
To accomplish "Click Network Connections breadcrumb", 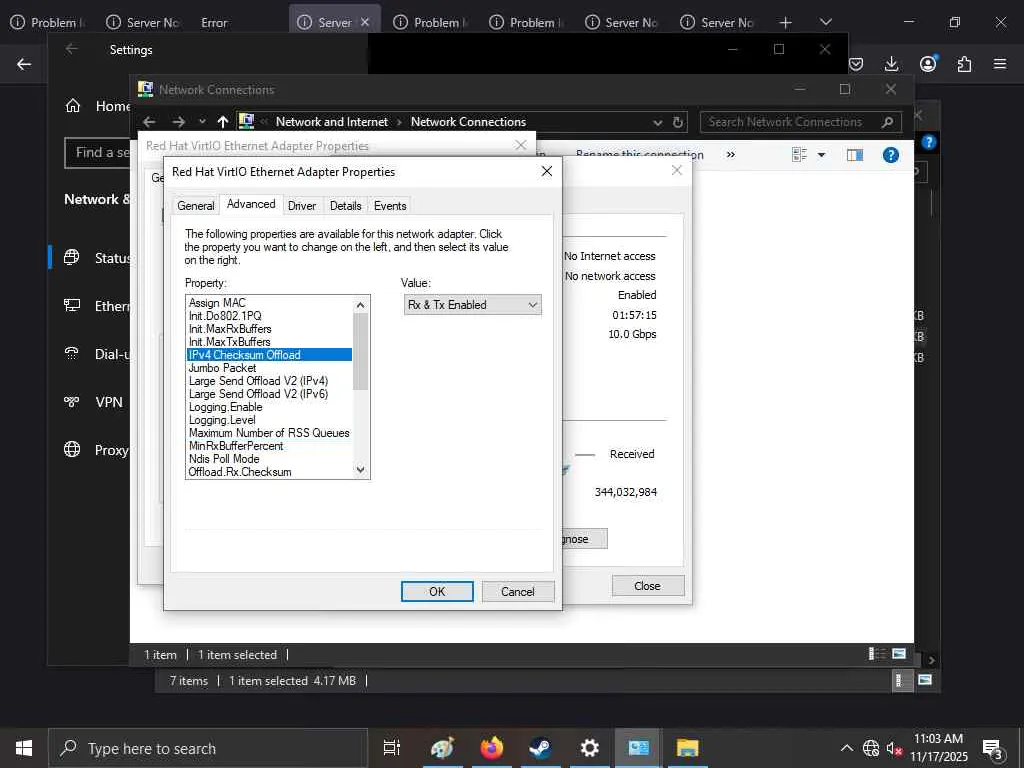I will [x=468, y=121].
